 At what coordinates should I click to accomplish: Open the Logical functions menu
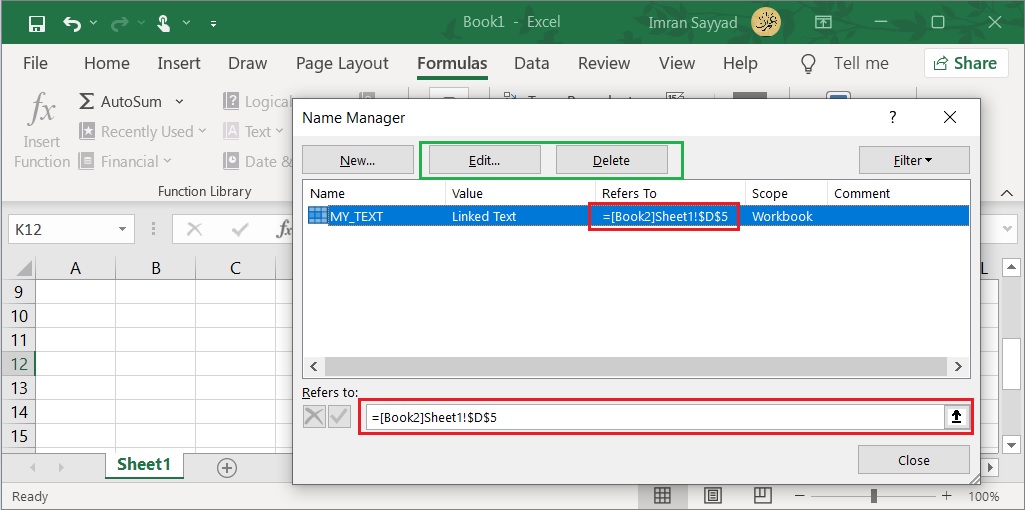[x=257, y=101]
